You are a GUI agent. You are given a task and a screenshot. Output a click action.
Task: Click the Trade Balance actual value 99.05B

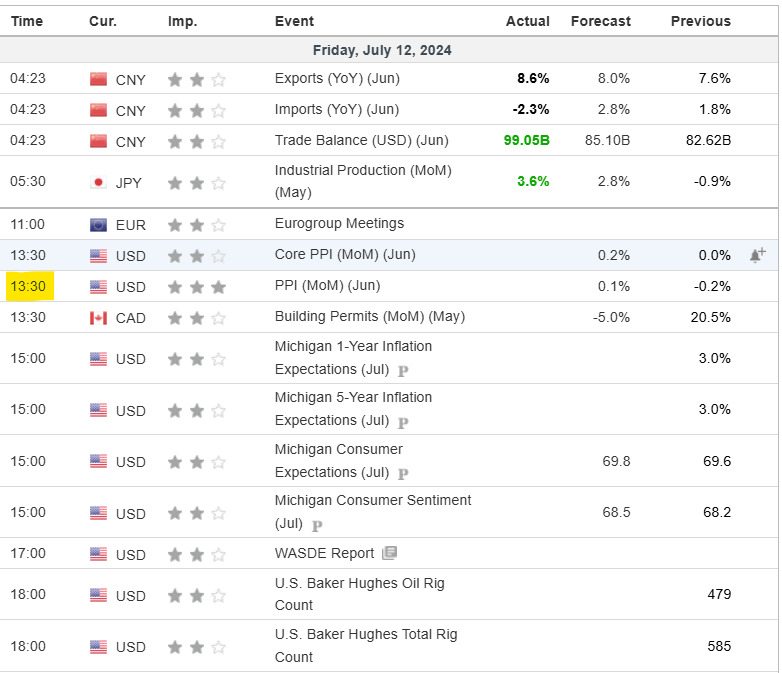tap(527, 140)
